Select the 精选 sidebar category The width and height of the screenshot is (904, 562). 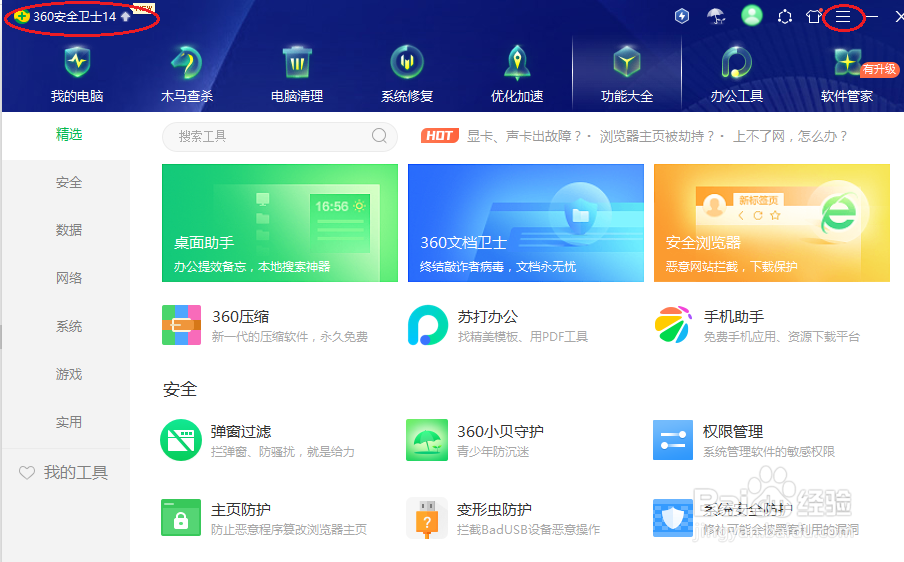(x=69, y=134)
